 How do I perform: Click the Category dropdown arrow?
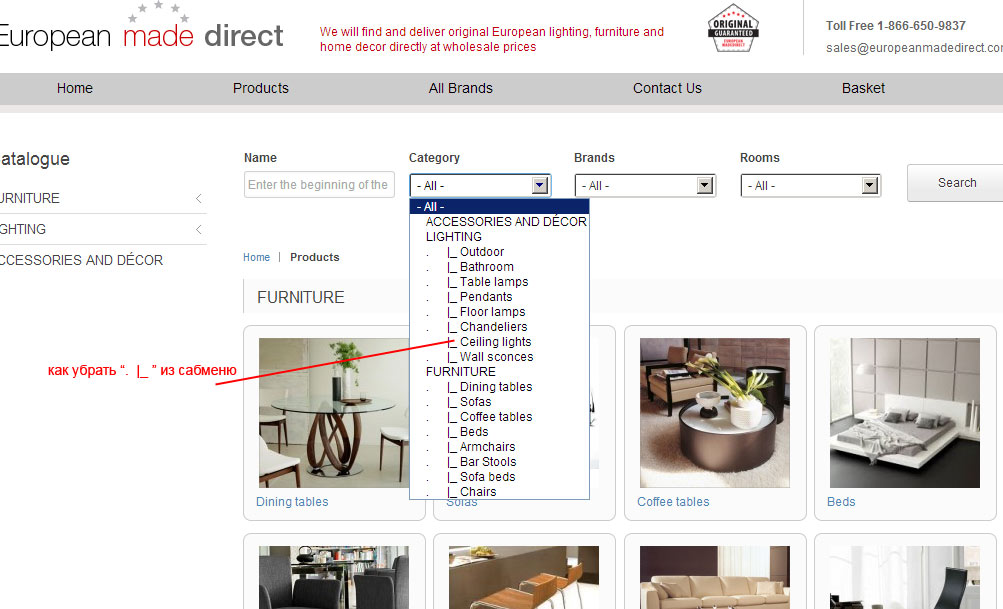click(540, 185)
